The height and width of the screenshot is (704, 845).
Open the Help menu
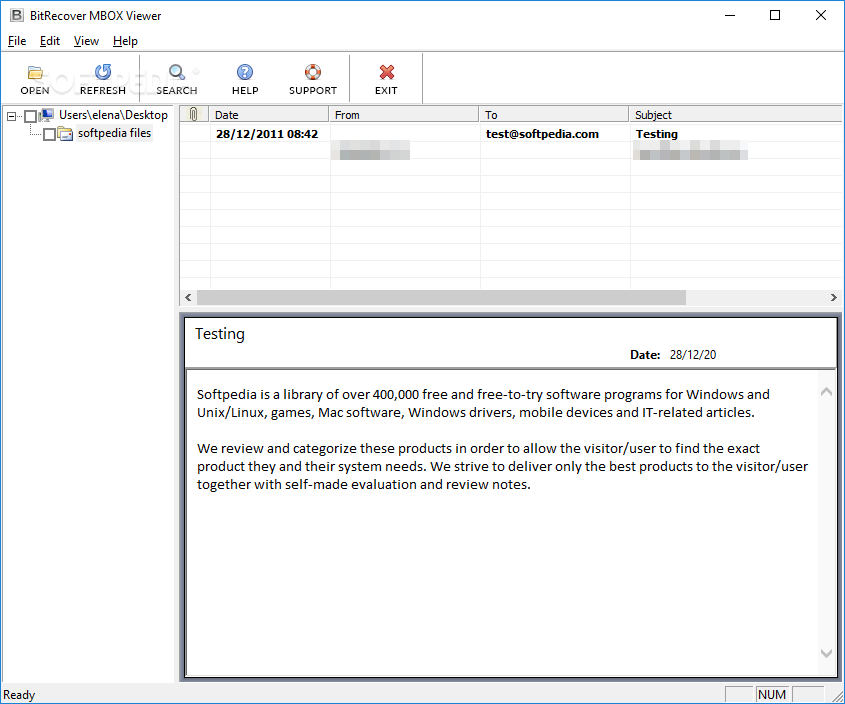click(125, 41)
